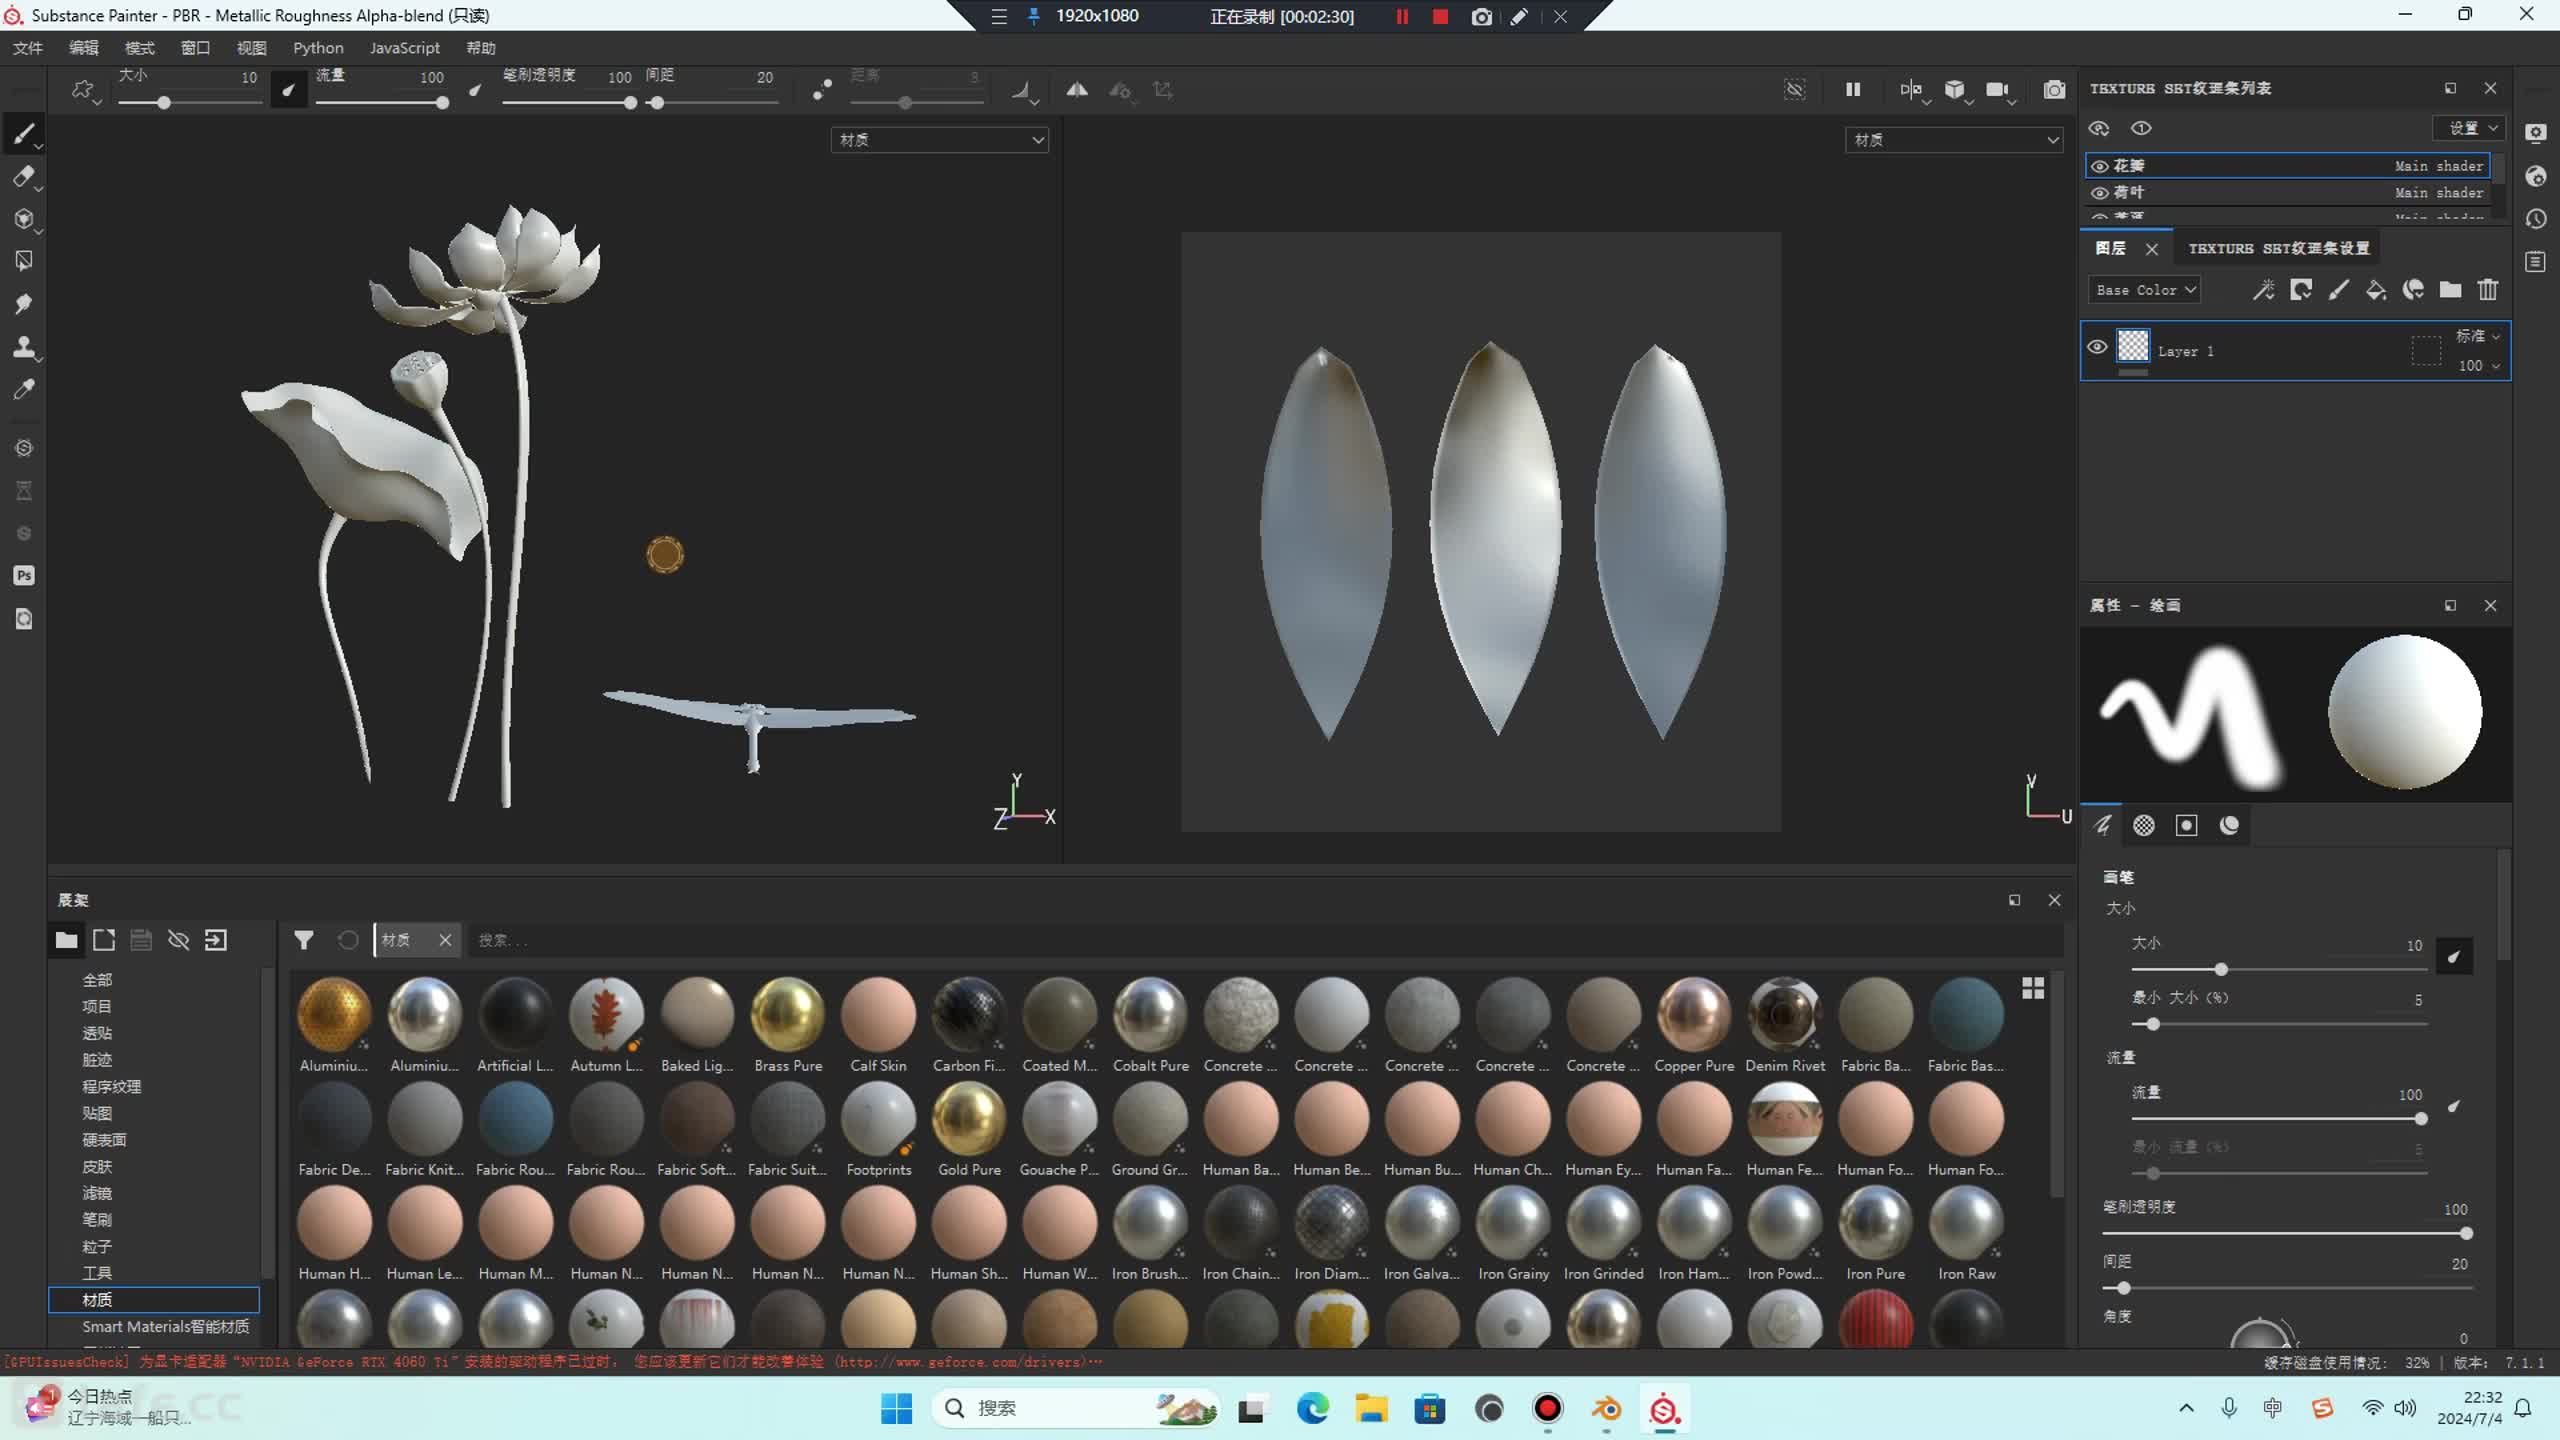Viewport: 2560px width, 1440px height.
Task: Open the Python menu
Action: tap(318, 48)
